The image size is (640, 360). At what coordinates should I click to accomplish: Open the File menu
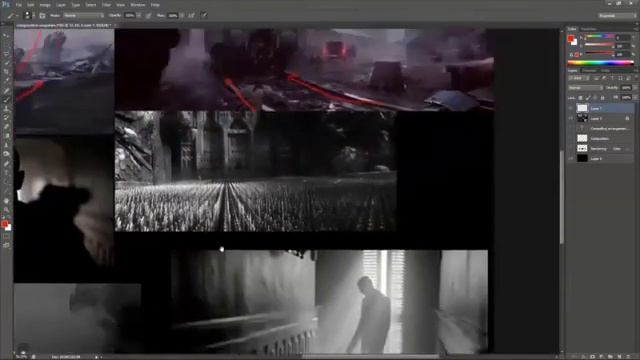coord(19,5)
